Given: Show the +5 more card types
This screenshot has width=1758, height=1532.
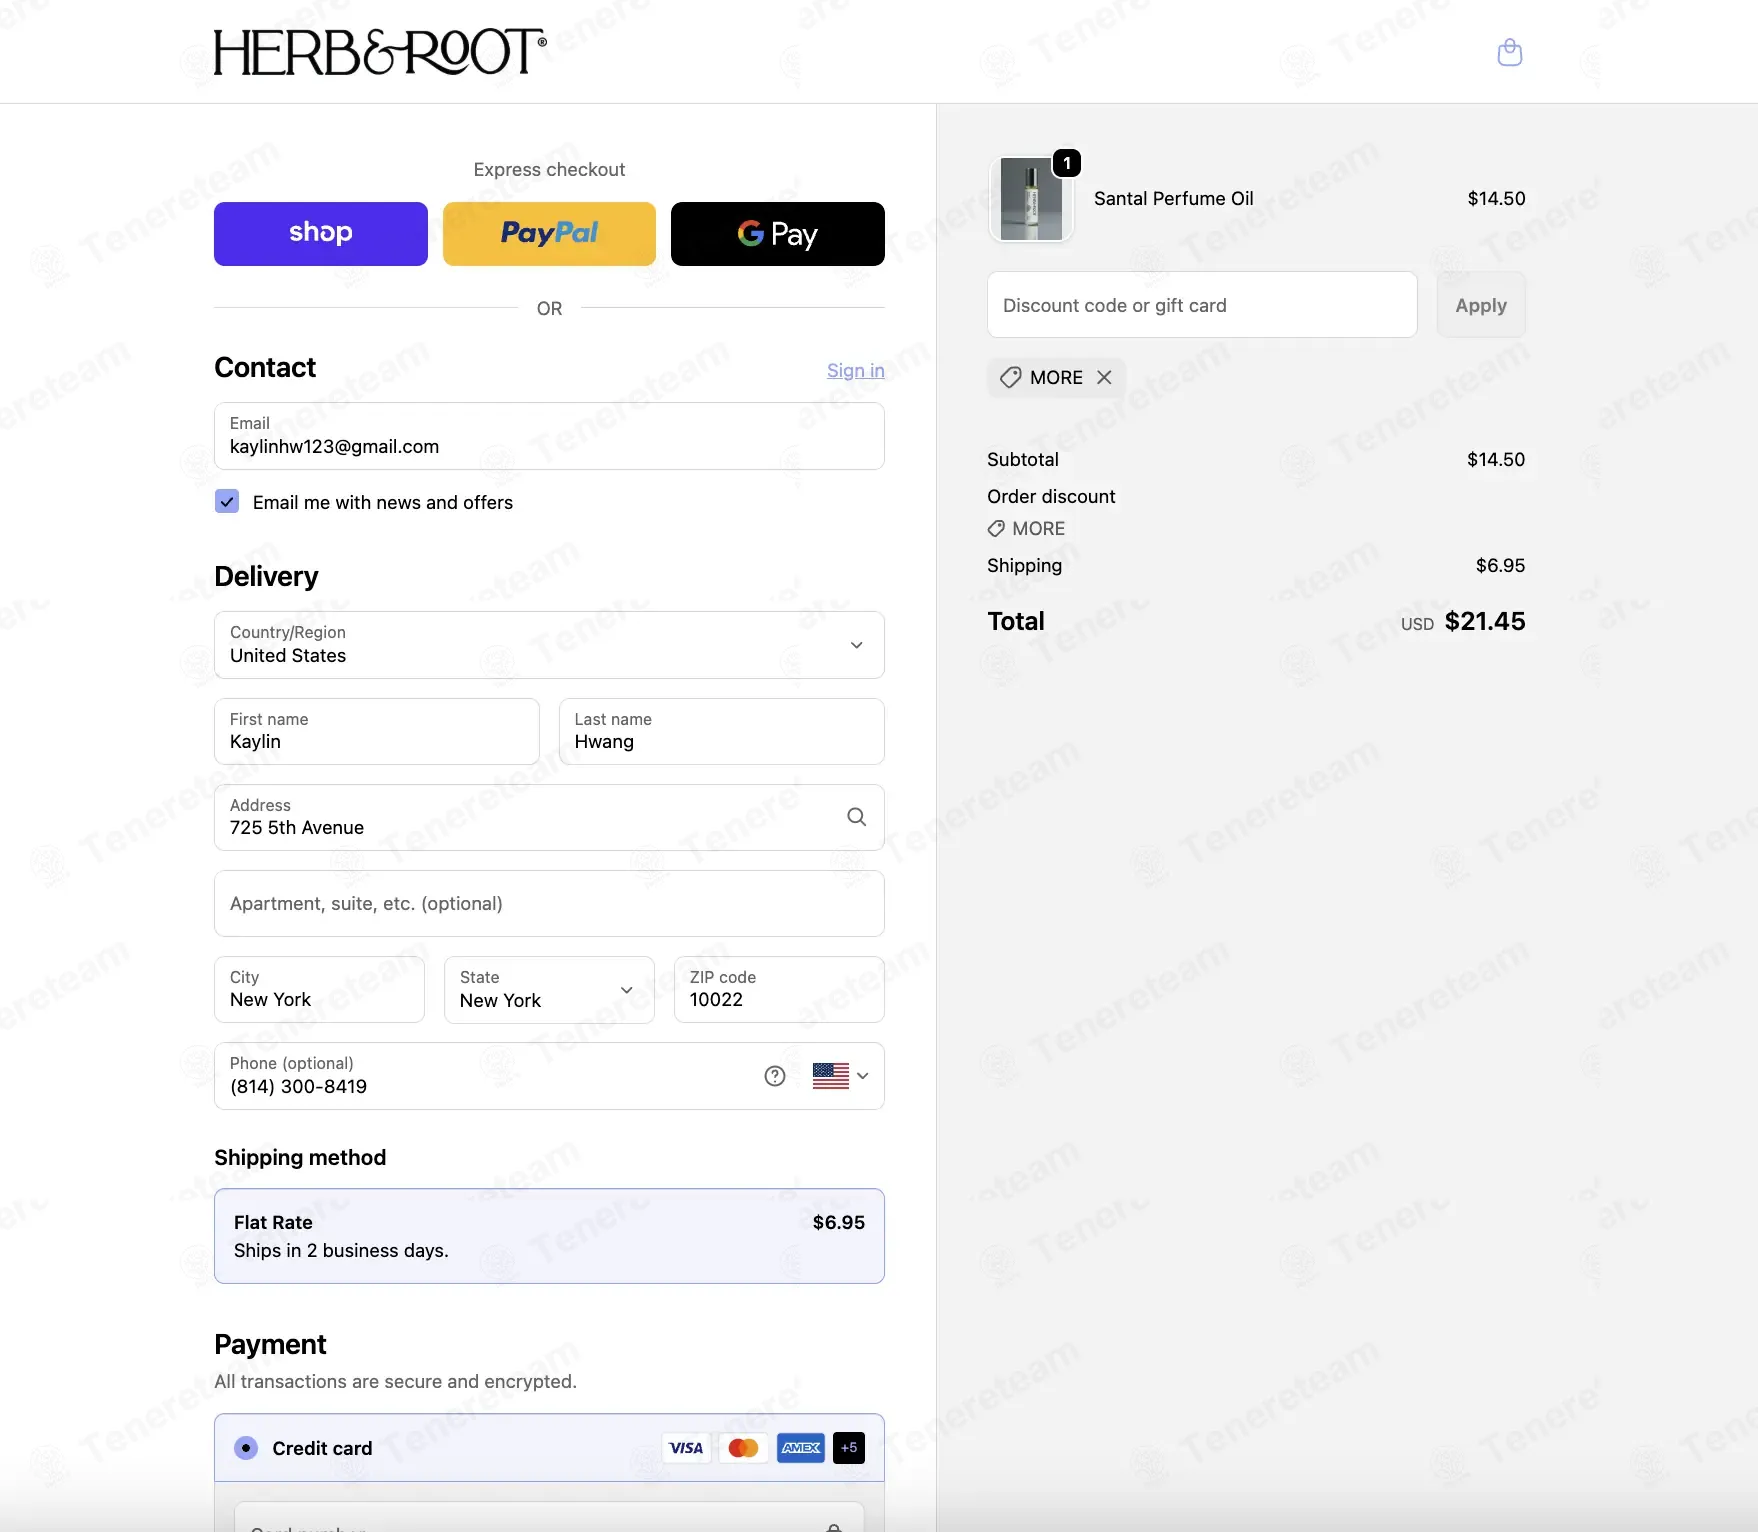Looking at the screenshot, I should [x=849, y=1448].
